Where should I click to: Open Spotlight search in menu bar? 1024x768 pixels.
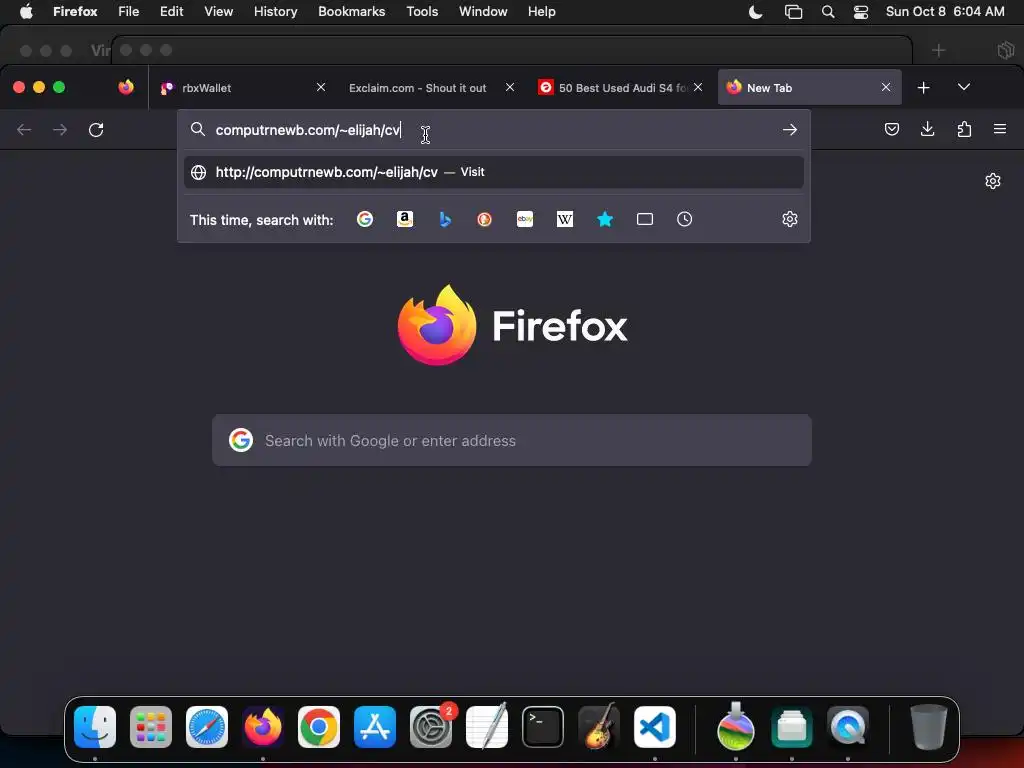tap(827, 12)
